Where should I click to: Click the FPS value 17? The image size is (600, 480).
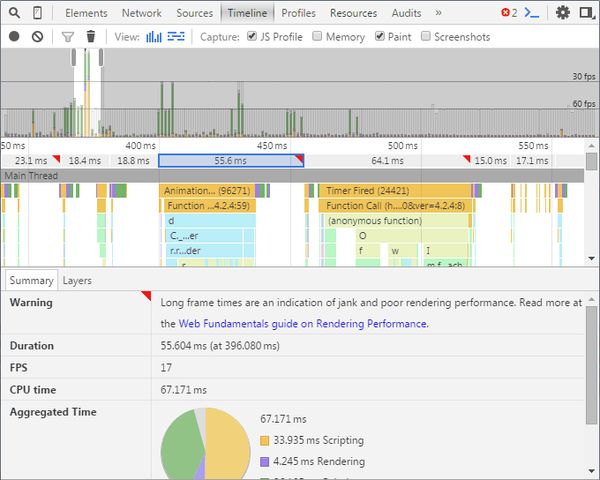(166, 368)
